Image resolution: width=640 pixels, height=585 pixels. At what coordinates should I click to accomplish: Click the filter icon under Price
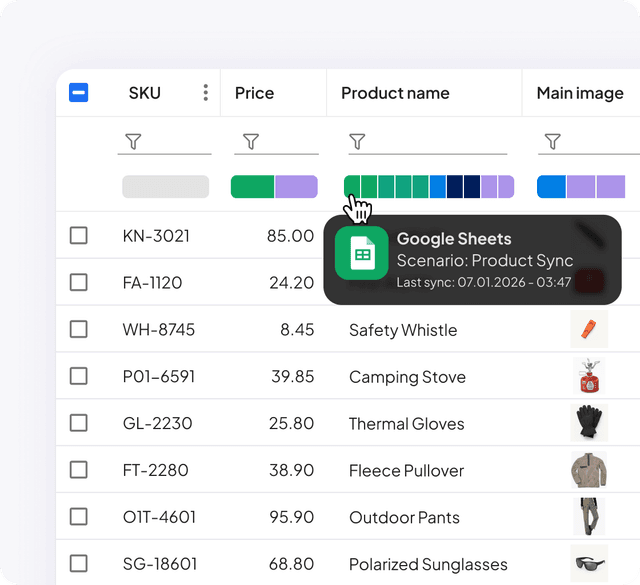pos(251,143)
